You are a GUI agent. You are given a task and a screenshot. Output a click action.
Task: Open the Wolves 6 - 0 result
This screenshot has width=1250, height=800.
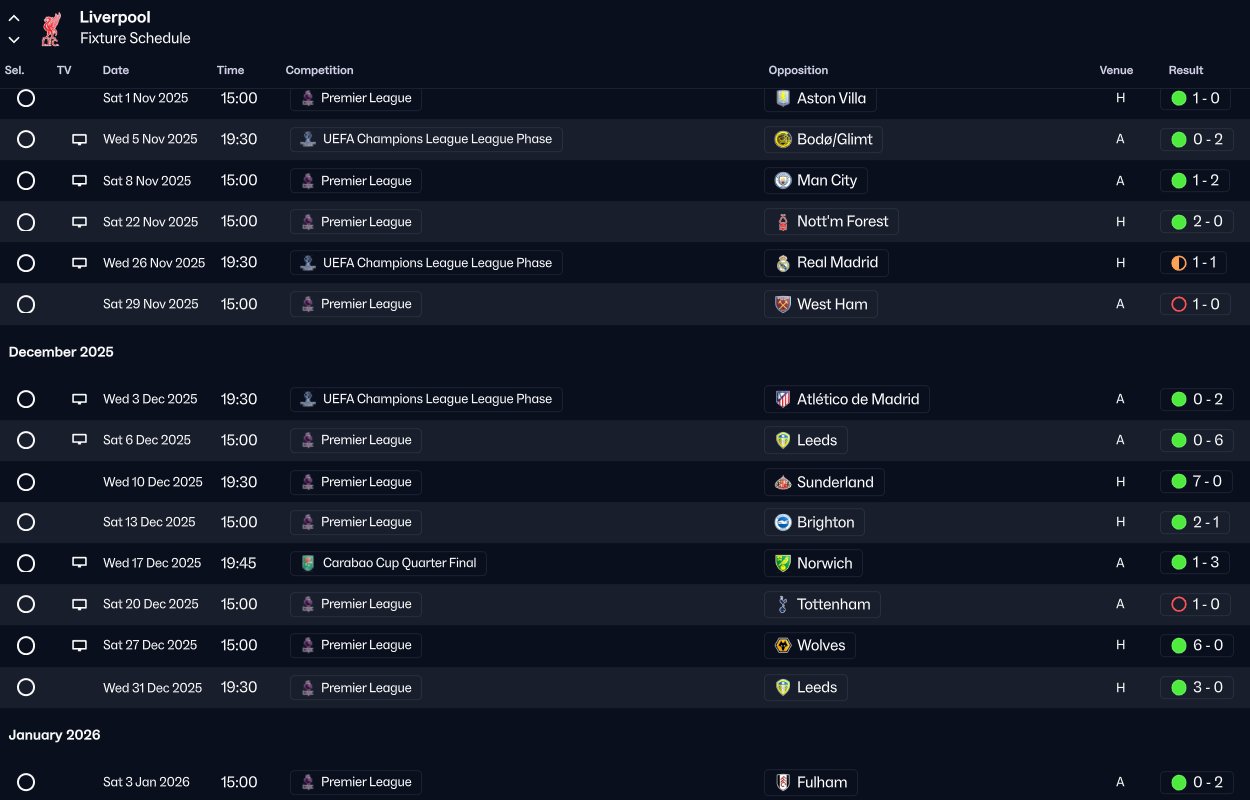[x=1195, y=645]
